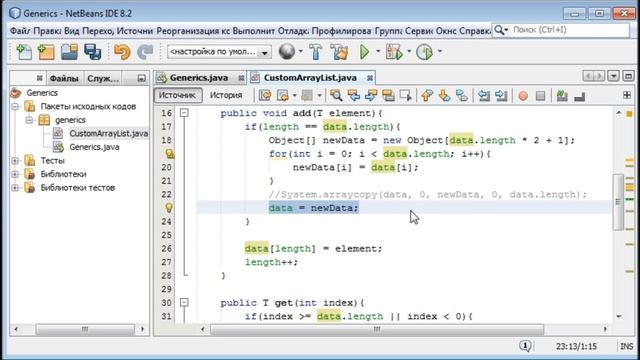This screenshot has height=360, width=640.
Task: Click the notifications icon in the status bar
Action: [525, 346]
